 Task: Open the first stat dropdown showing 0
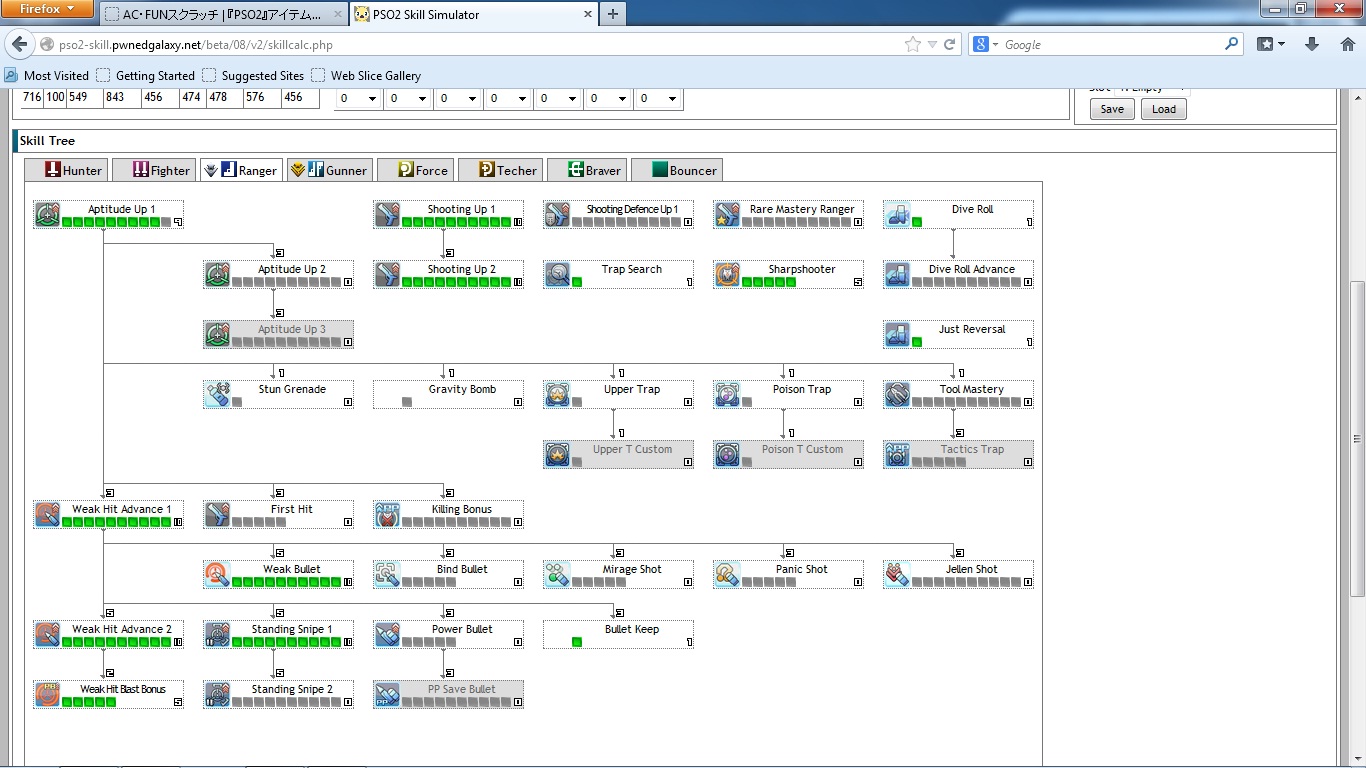point(358,98)
